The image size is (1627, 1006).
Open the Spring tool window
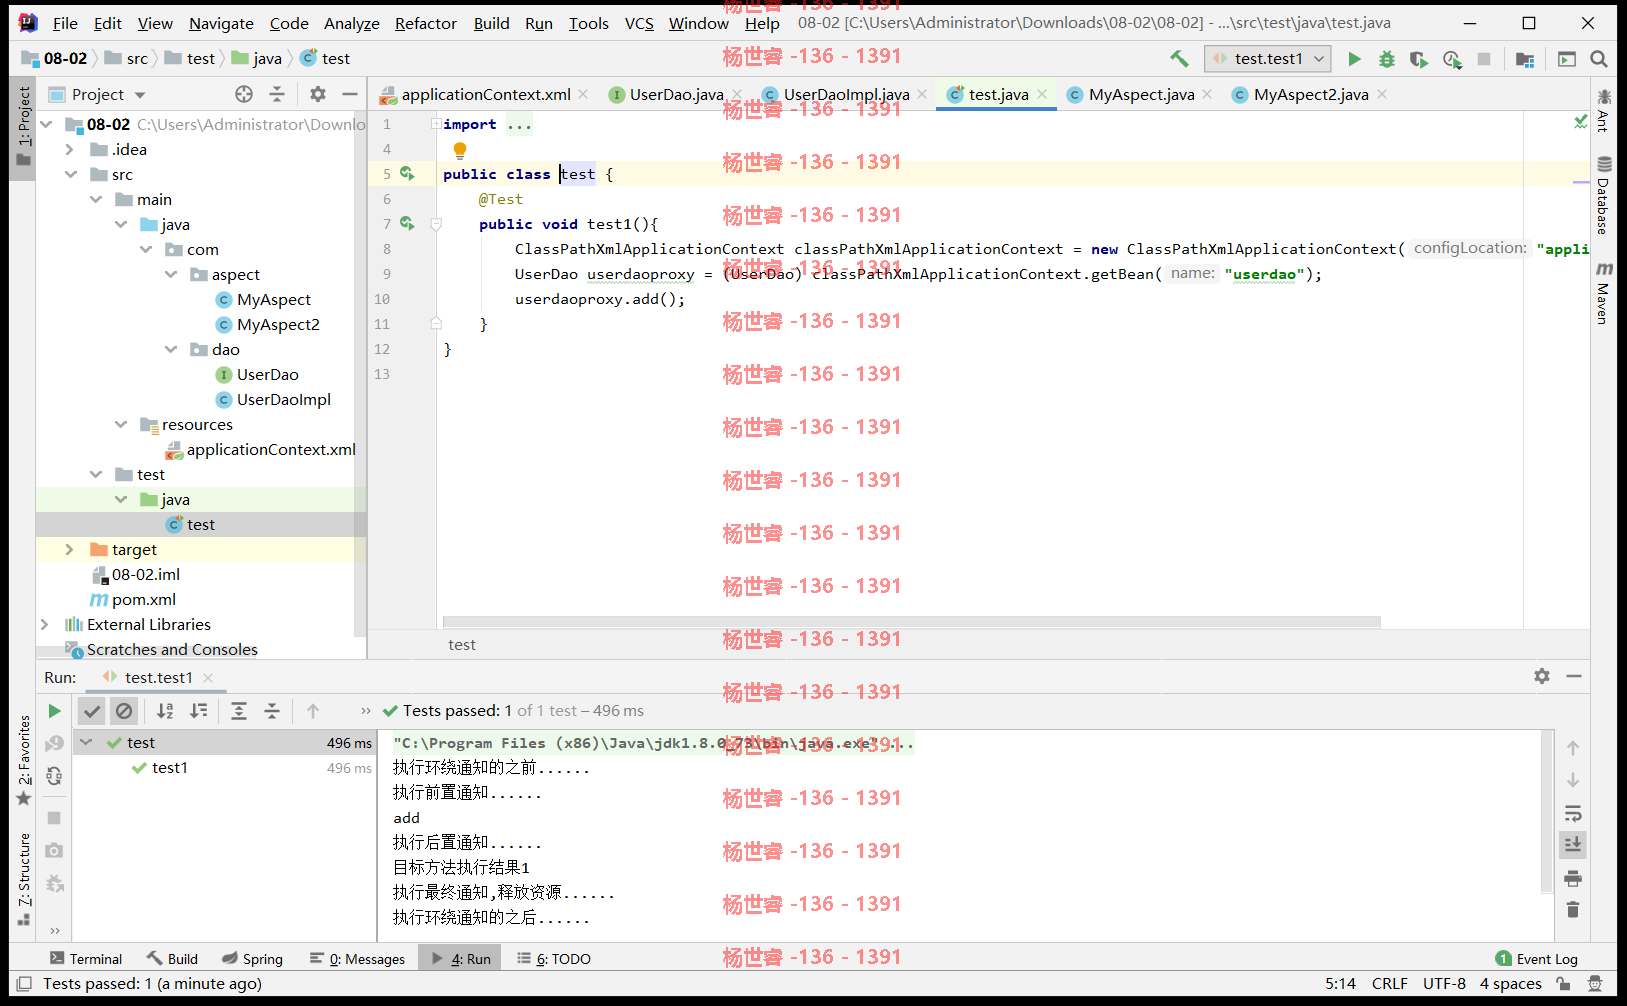[253, 959]
